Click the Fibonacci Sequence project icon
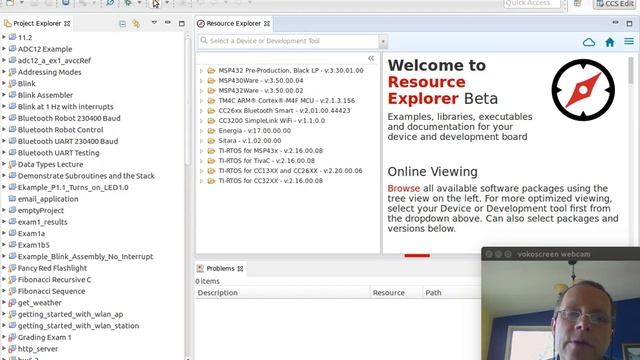This screenshot has height=360, width=640. [x=12, y=291]
